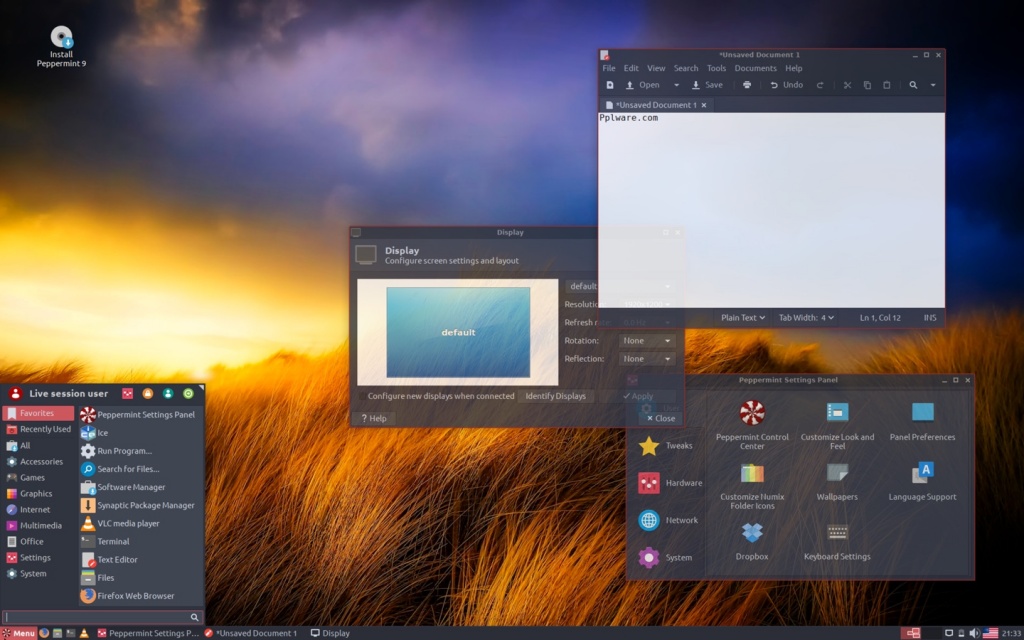
Task: Open the Wallpapers settings icon
Action: tap(836, 480)
